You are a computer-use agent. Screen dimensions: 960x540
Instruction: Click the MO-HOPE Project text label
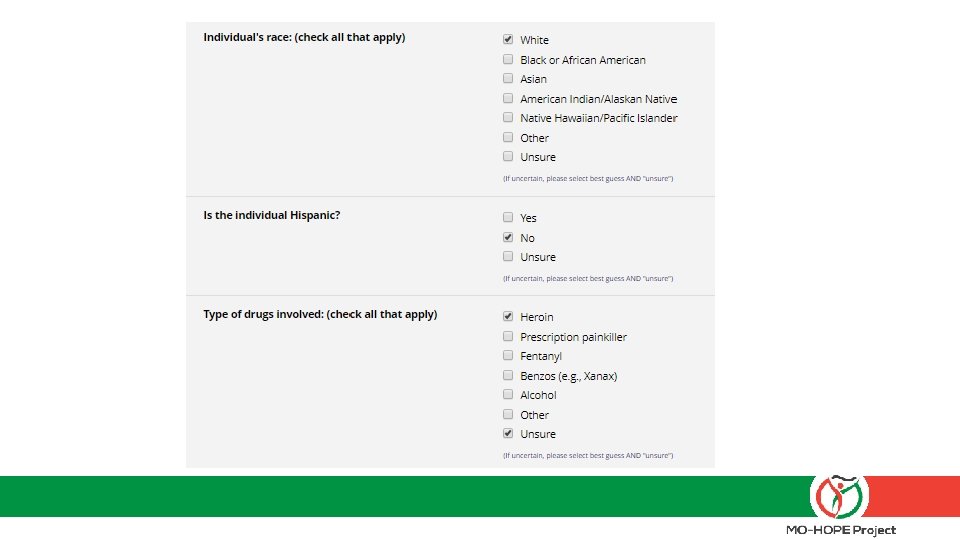[x=840, y=530]
